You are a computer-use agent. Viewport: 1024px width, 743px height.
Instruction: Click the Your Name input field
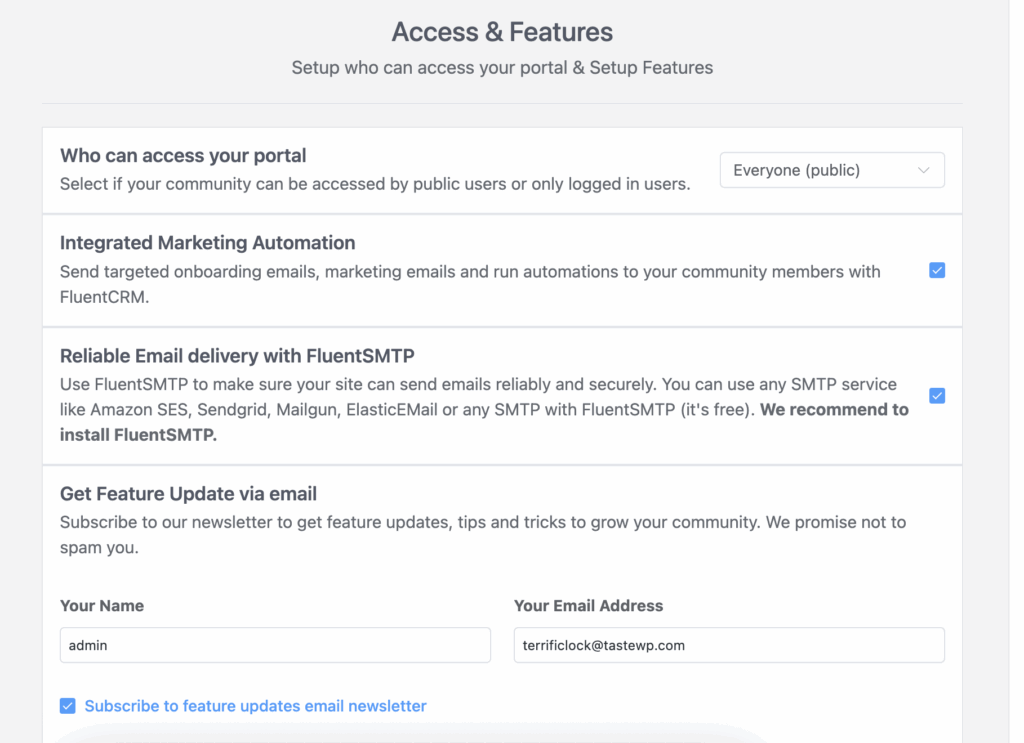click(x=275, y=645)
